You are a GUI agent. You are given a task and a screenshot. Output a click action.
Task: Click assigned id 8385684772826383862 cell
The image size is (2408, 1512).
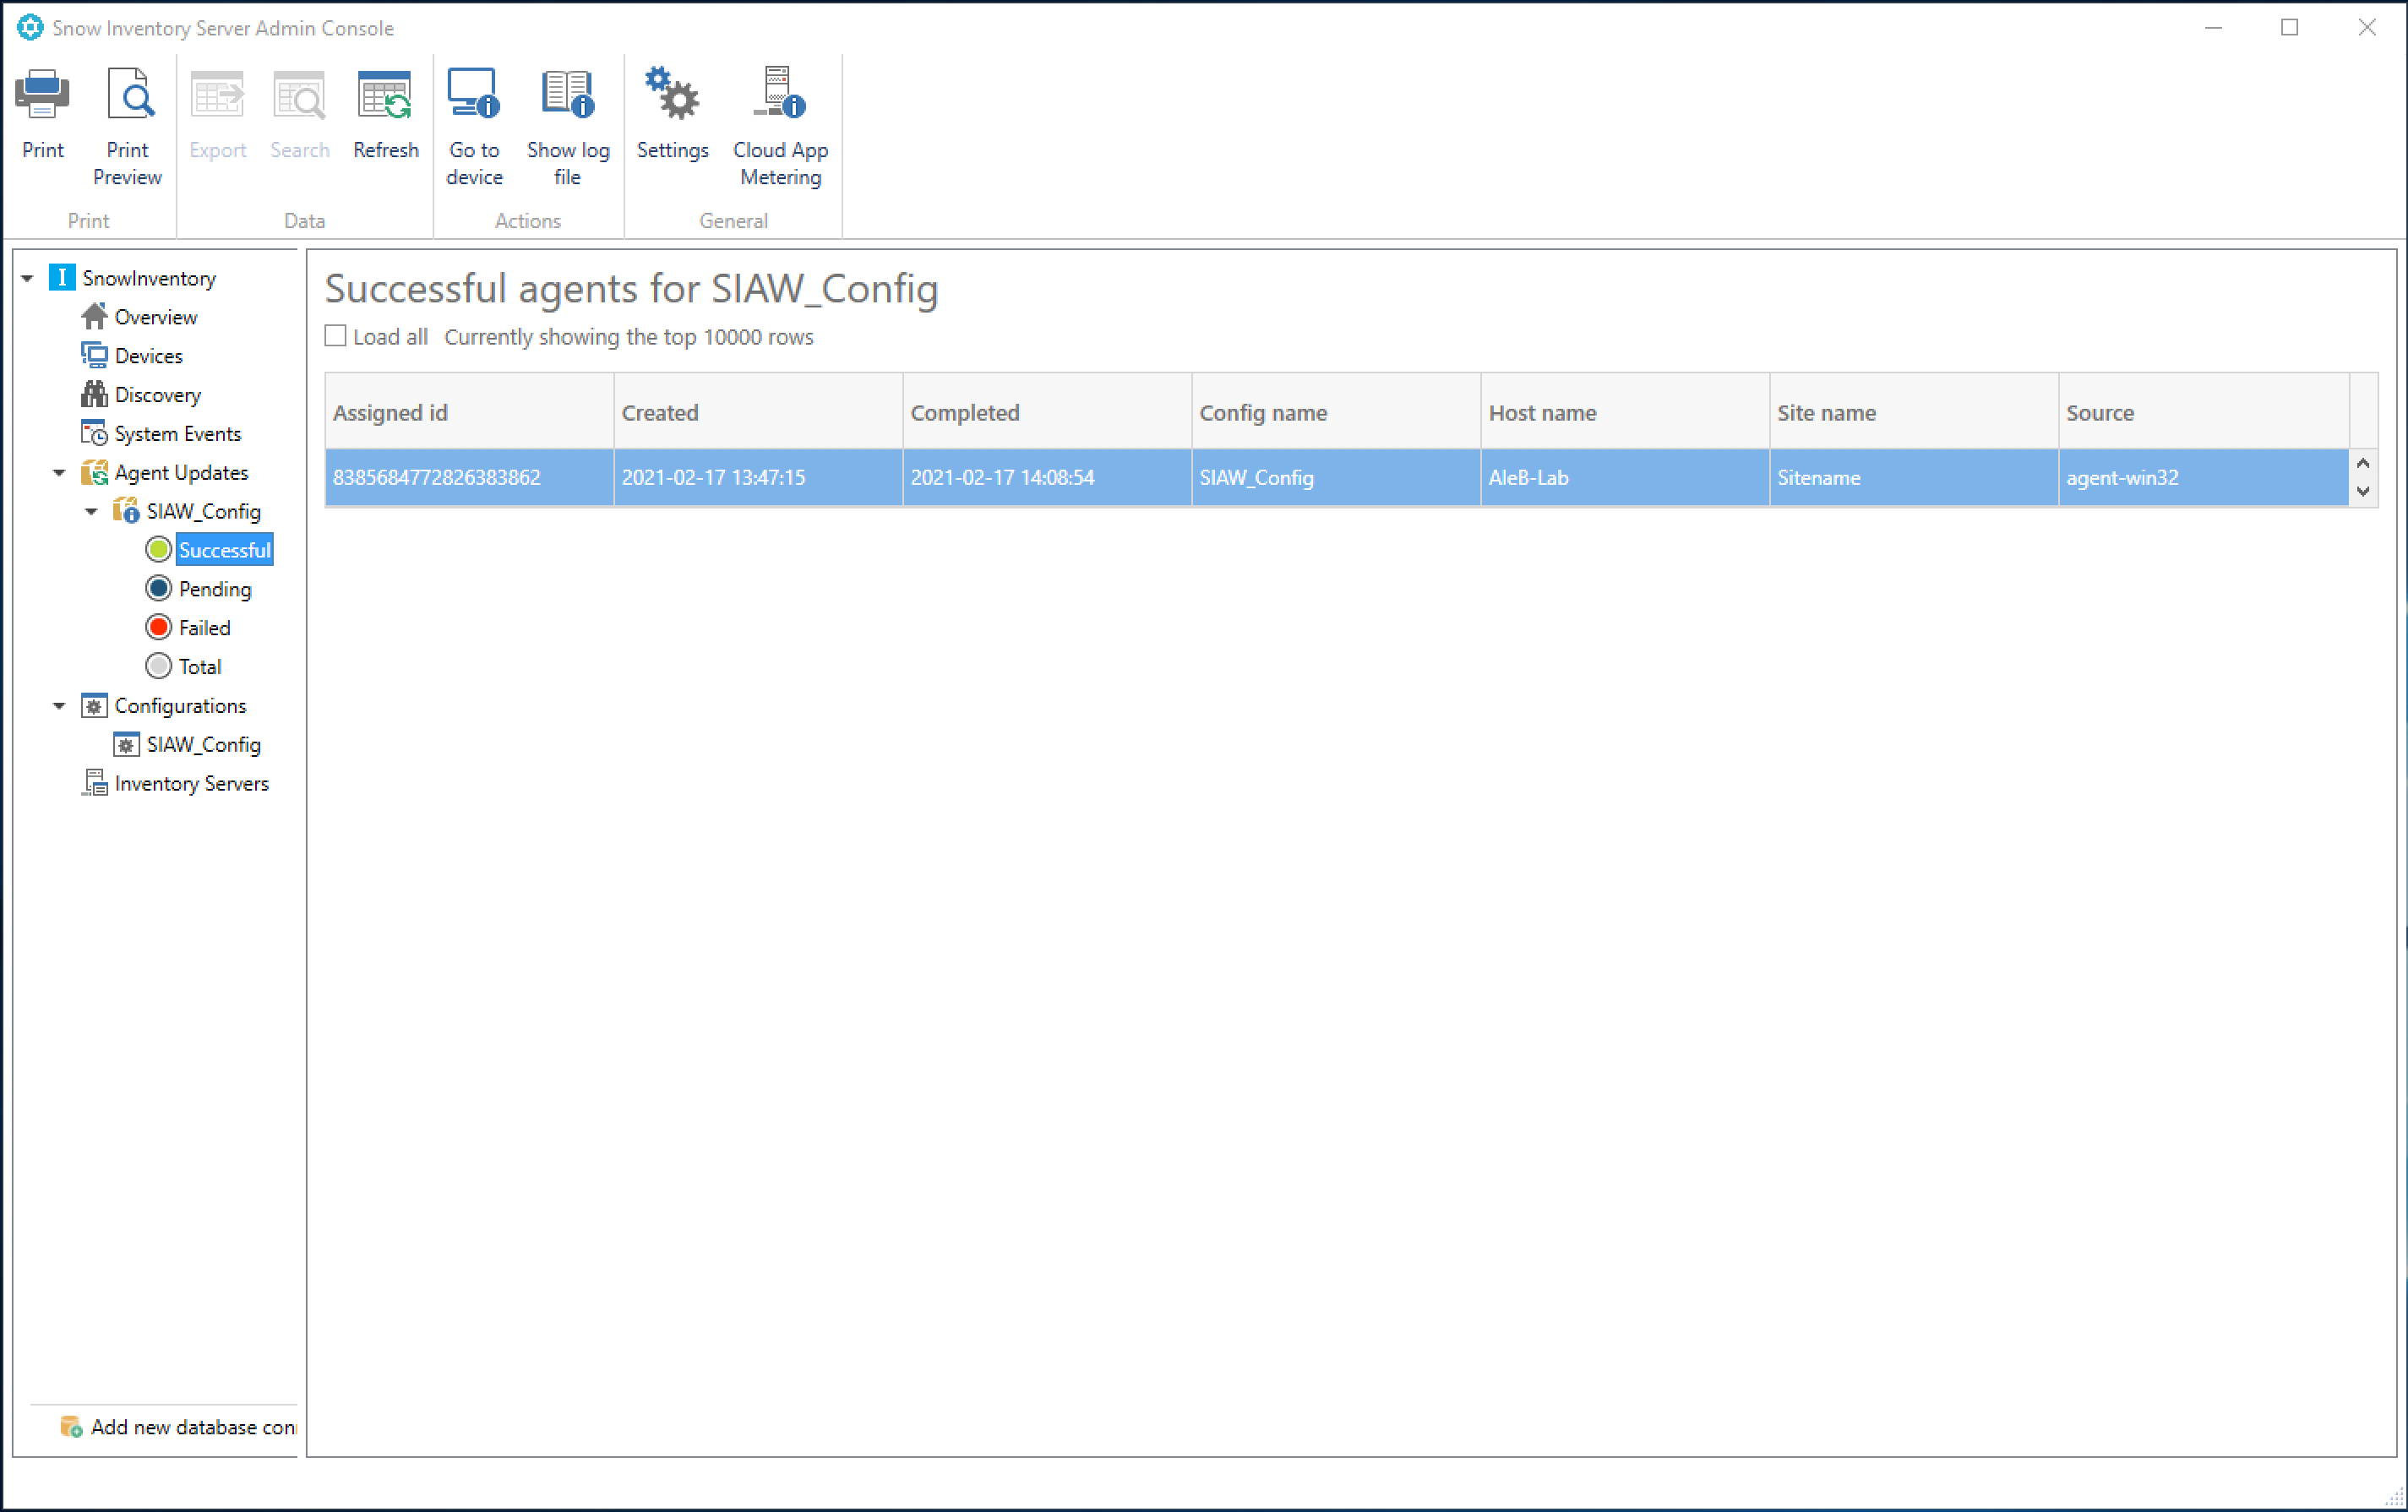point(469,477)
